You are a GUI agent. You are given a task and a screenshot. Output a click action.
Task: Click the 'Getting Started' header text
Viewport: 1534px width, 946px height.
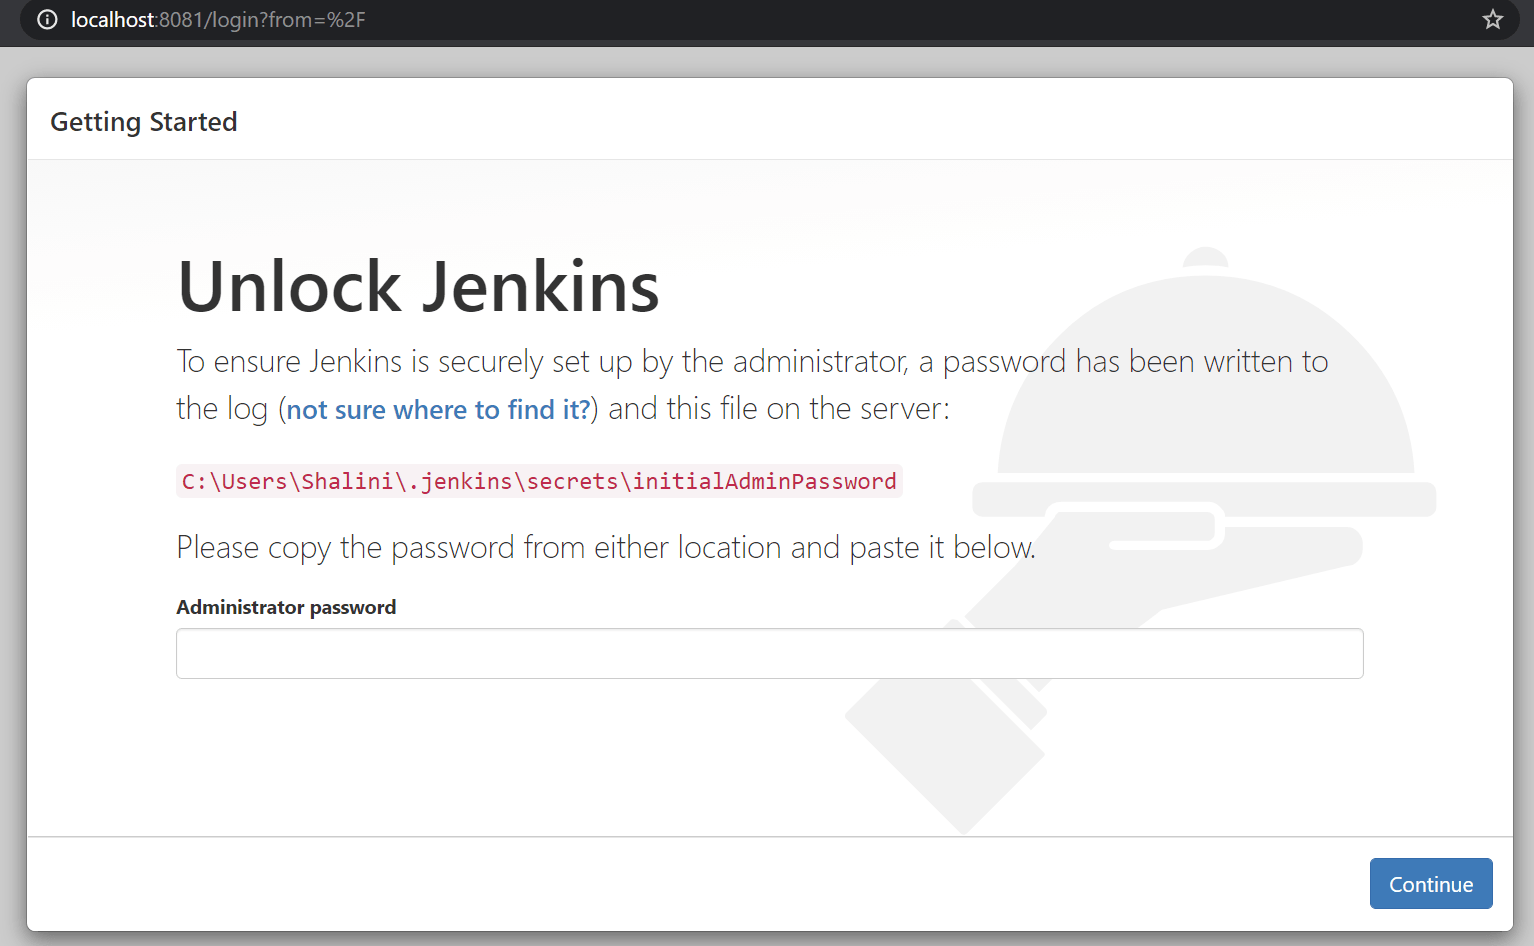143,121
